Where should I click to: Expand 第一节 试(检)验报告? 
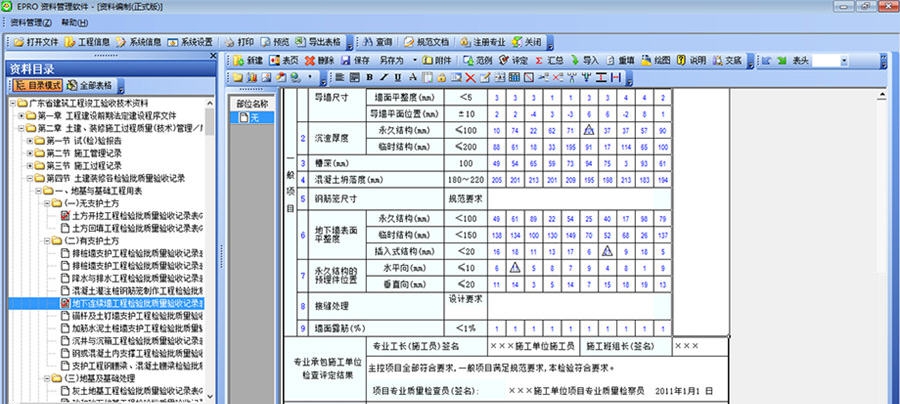(30, 141)
